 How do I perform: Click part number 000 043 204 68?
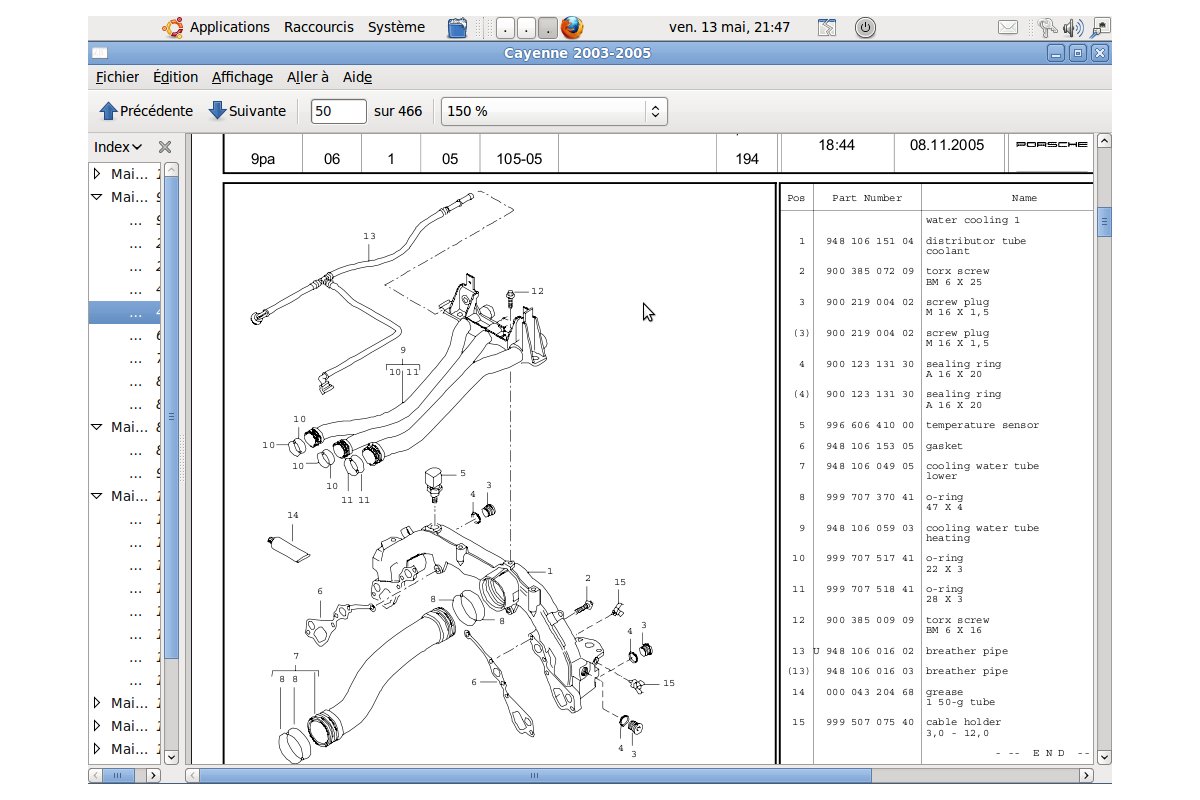pyautogui.click(x=870, y=692)
